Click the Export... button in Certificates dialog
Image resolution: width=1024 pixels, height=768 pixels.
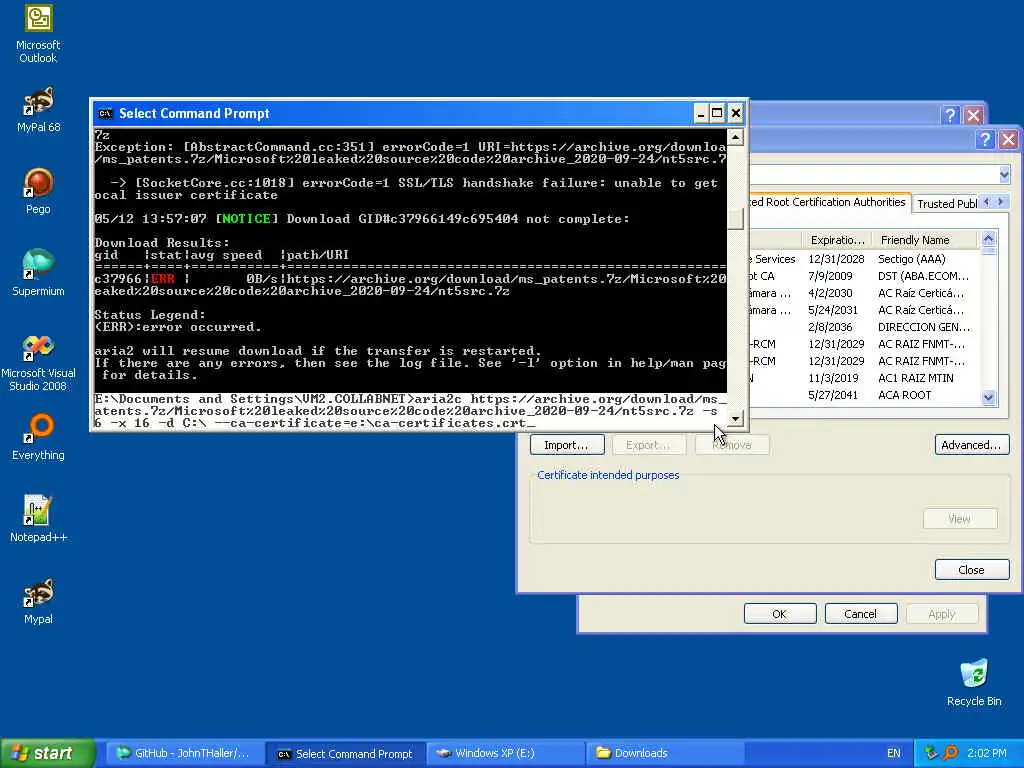648,445
